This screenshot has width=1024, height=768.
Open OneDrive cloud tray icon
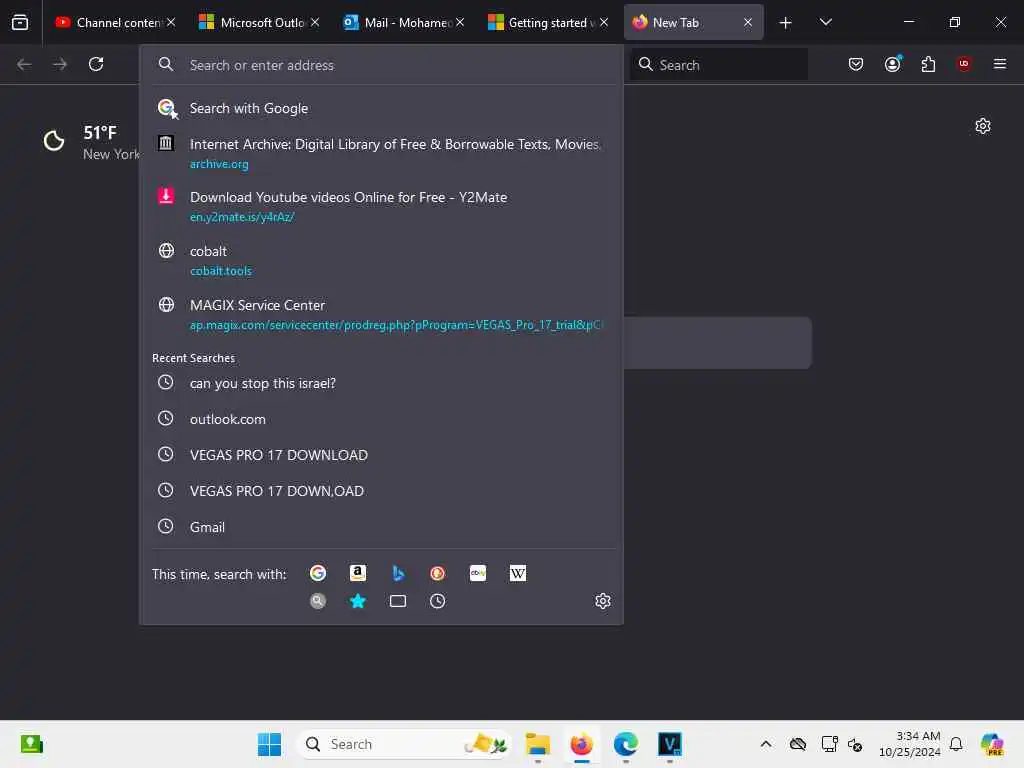pyautogui.click(x=797, y=744)
